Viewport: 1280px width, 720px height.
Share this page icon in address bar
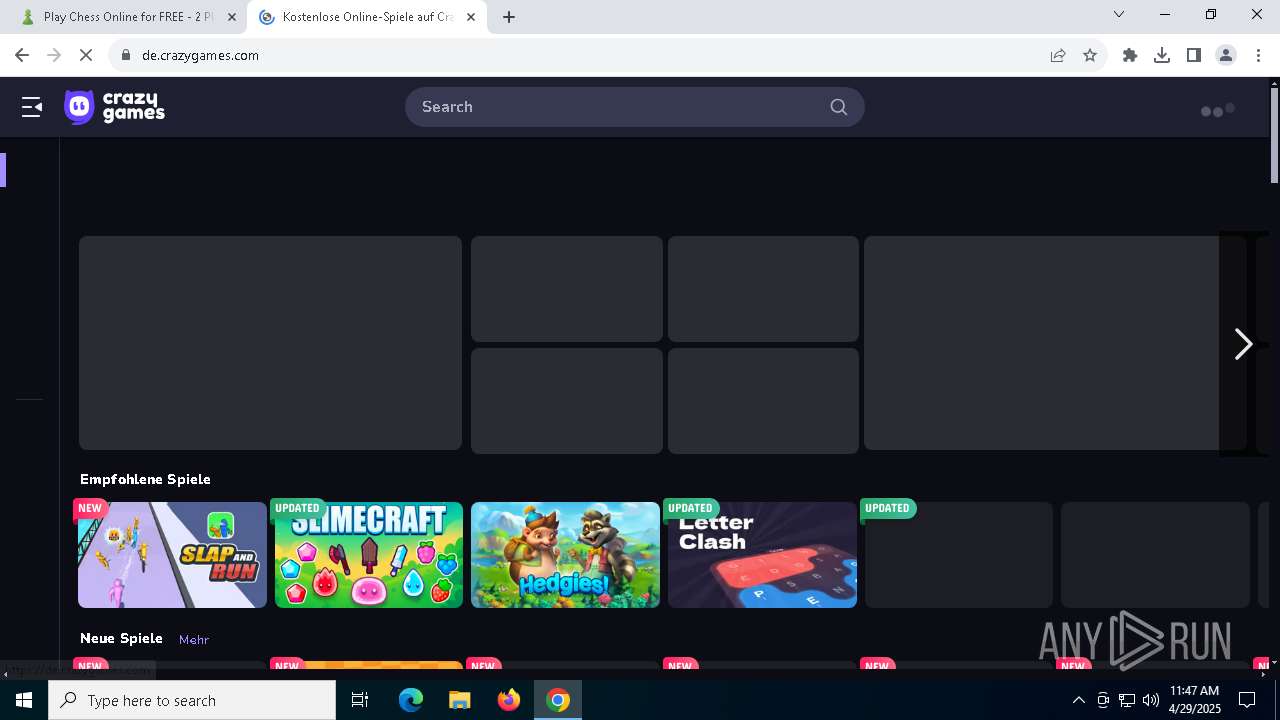pyautogui.click(x=1058, y=55)
